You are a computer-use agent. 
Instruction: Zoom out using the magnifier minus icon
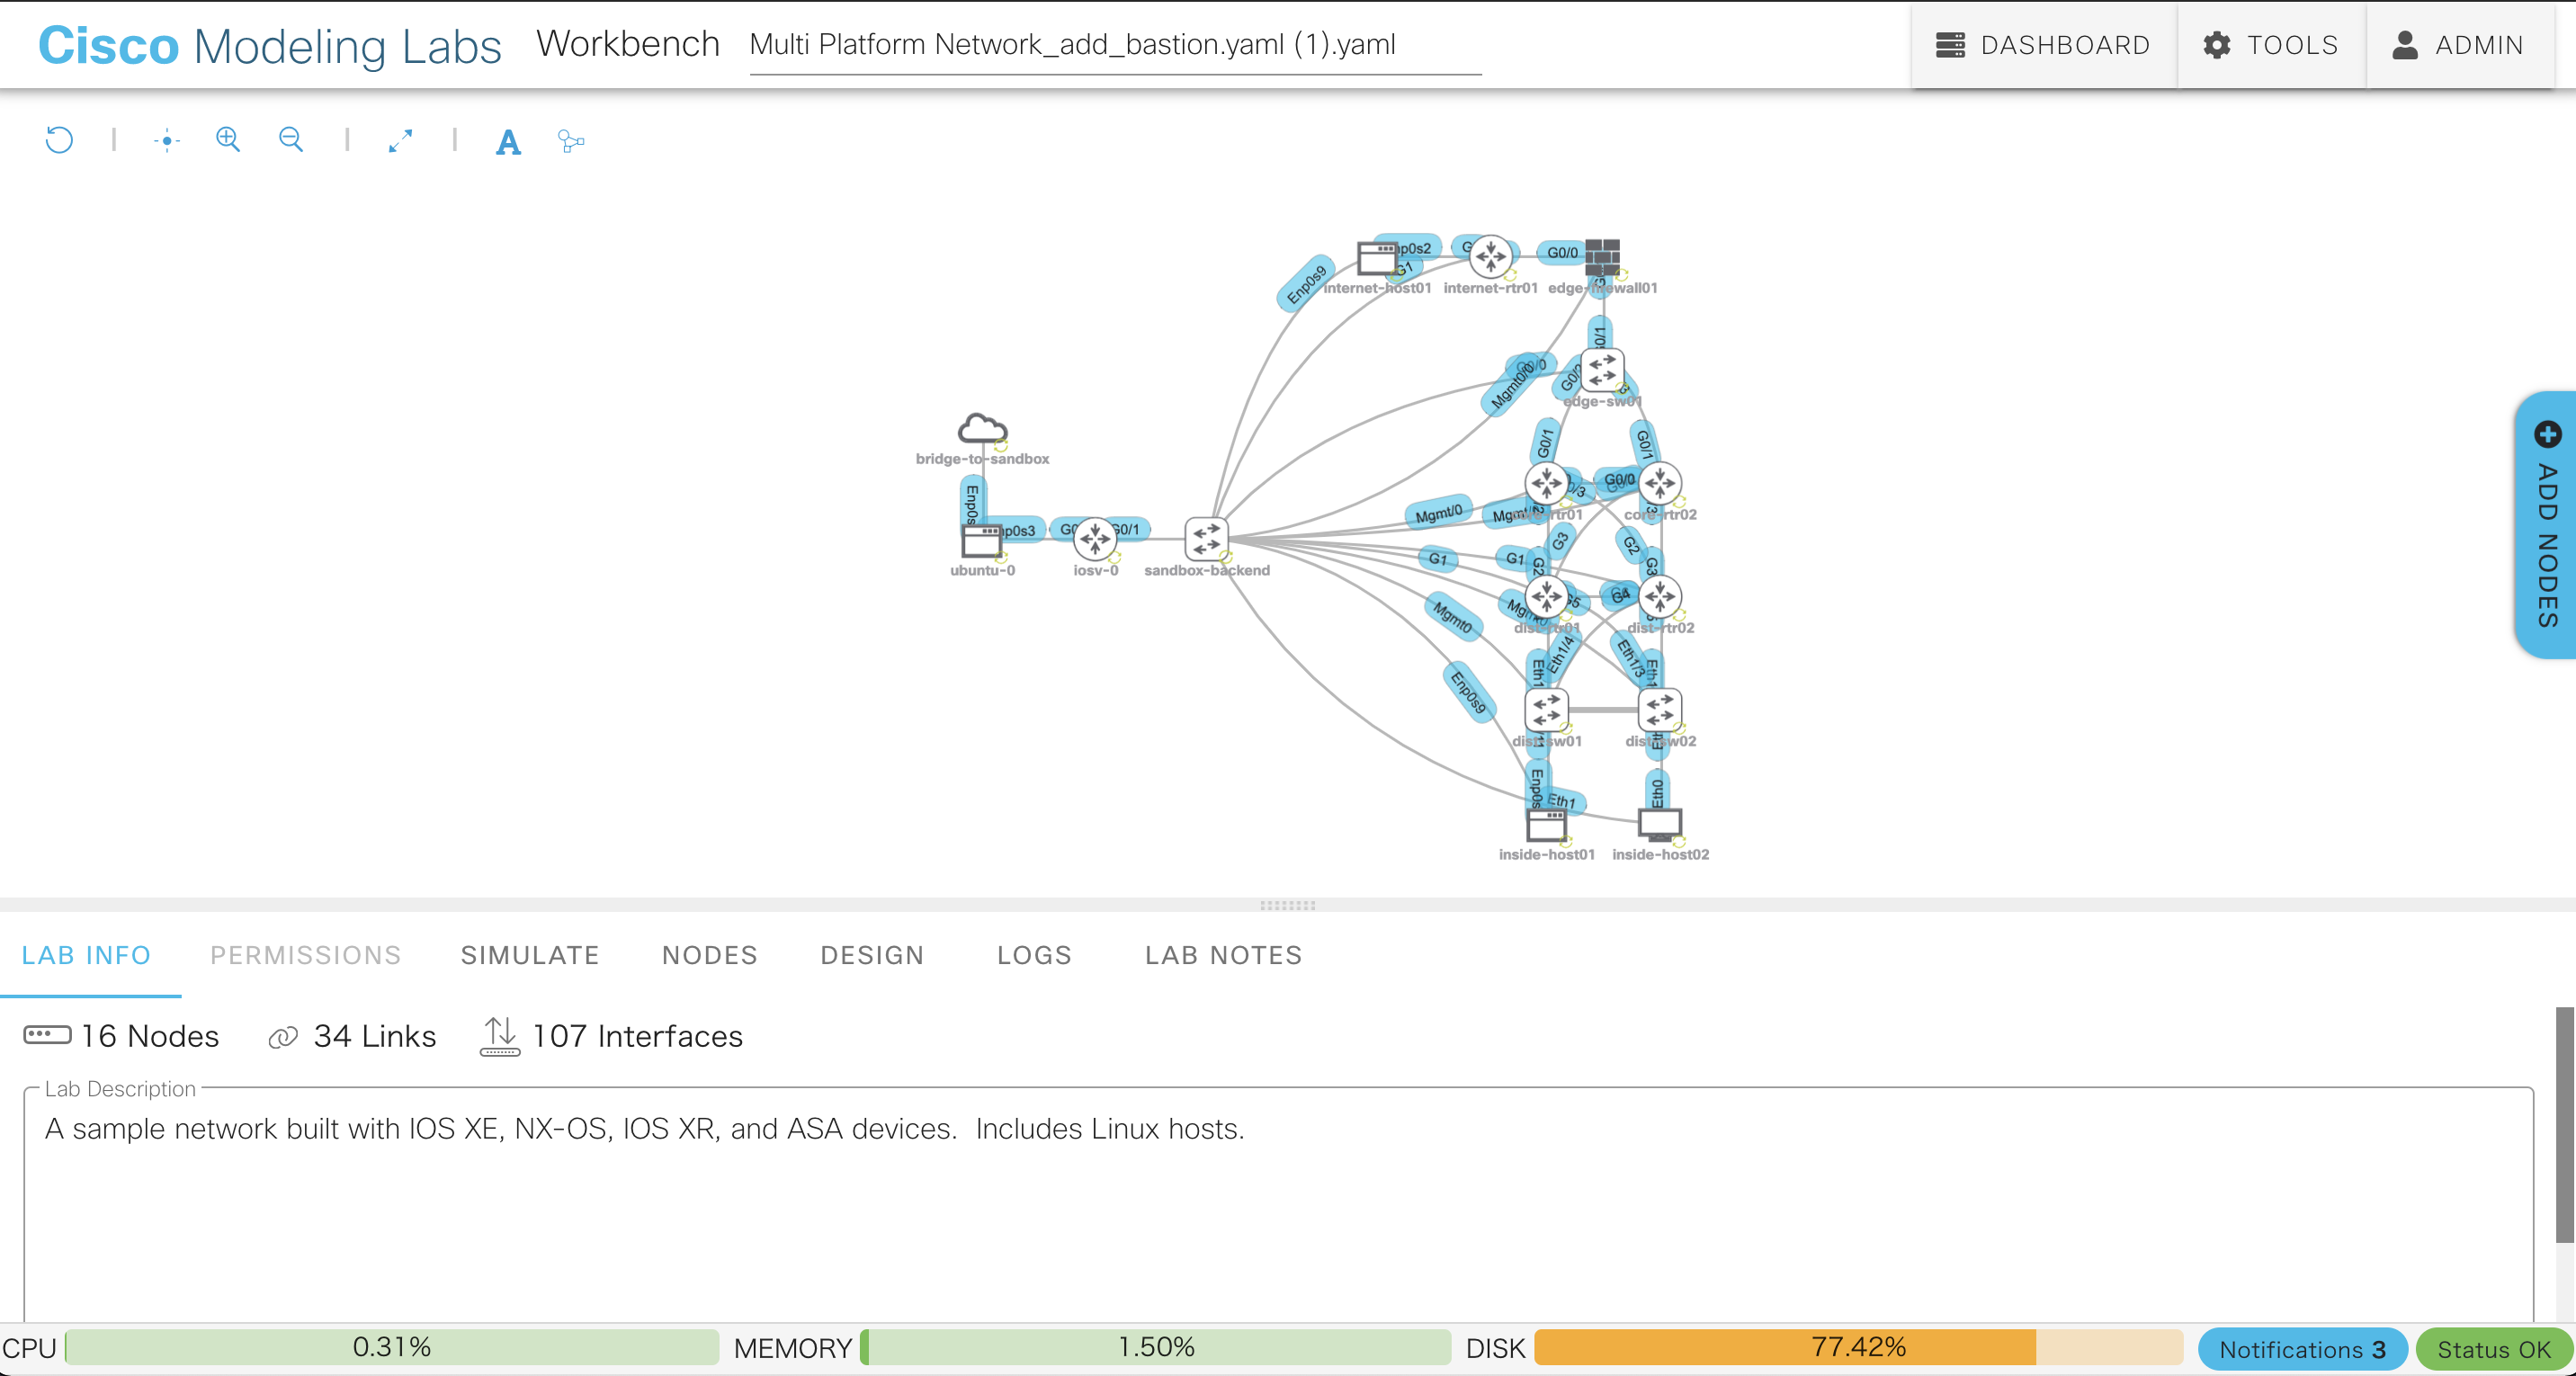pos(291,140)
